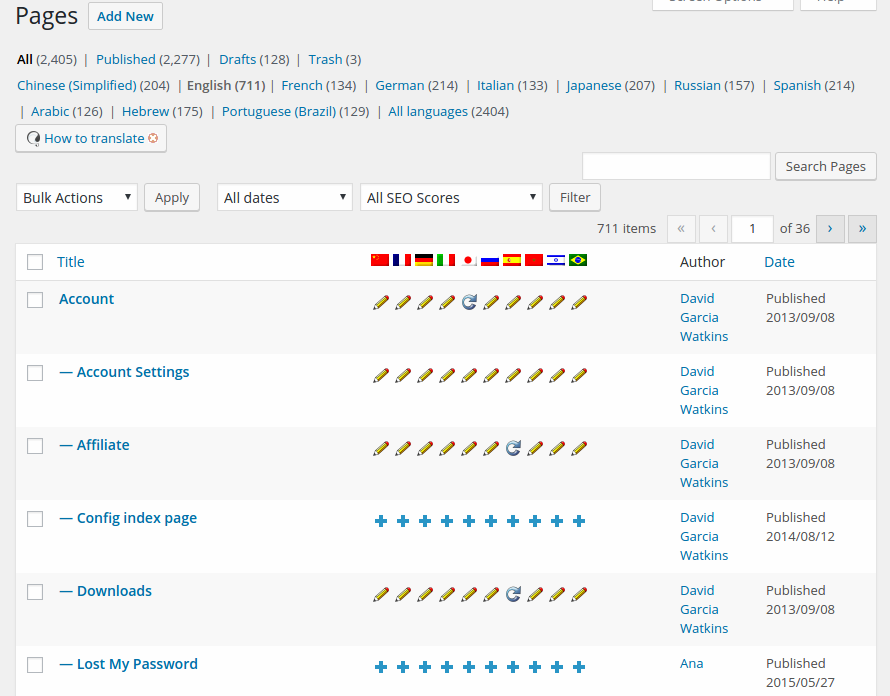Edit the Brazilian Portuguese translation of Account
This screenshot has height=696, width=890.
pos(579,302)
